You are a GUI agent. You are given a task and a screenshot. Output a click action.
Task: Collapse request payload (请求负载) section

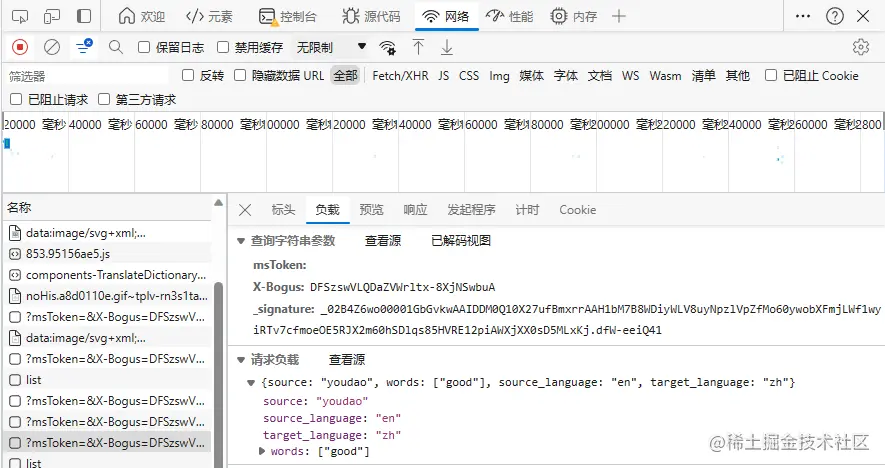pos(241,360)
